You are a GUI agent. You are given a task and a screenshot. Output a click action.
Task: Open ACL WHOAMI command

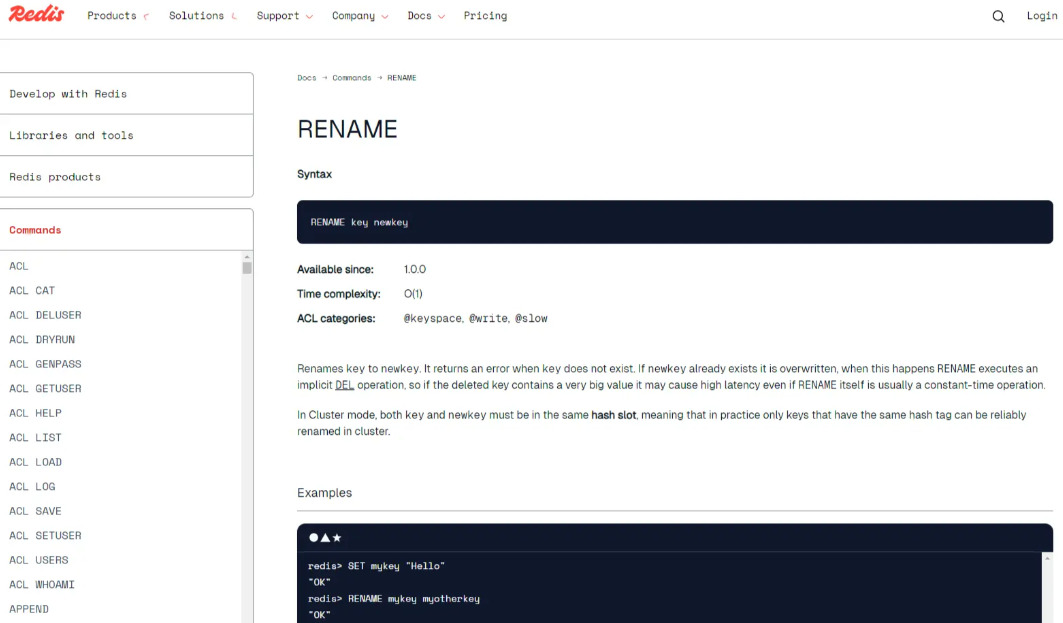(x=42, y=584)
